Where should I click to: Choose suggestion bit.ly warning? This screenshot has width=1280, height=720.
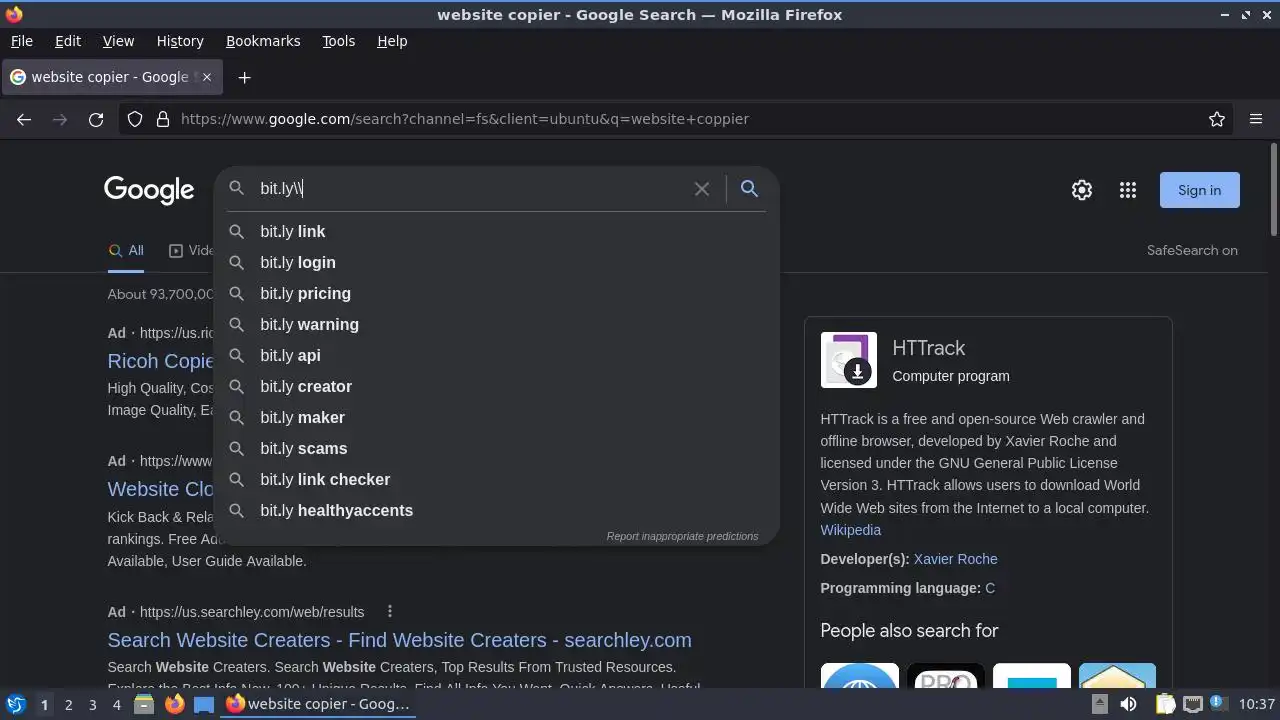pyautogui.click(x=496, y=324)
